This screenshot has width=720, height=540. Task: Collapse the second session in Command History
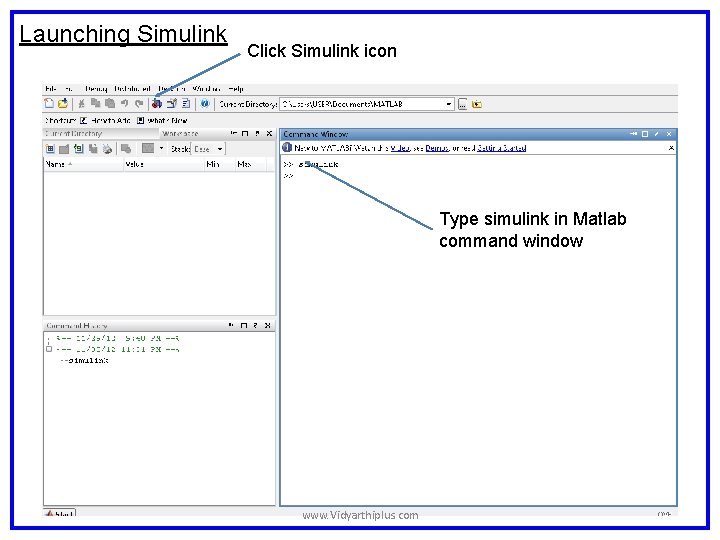point(49,349)
